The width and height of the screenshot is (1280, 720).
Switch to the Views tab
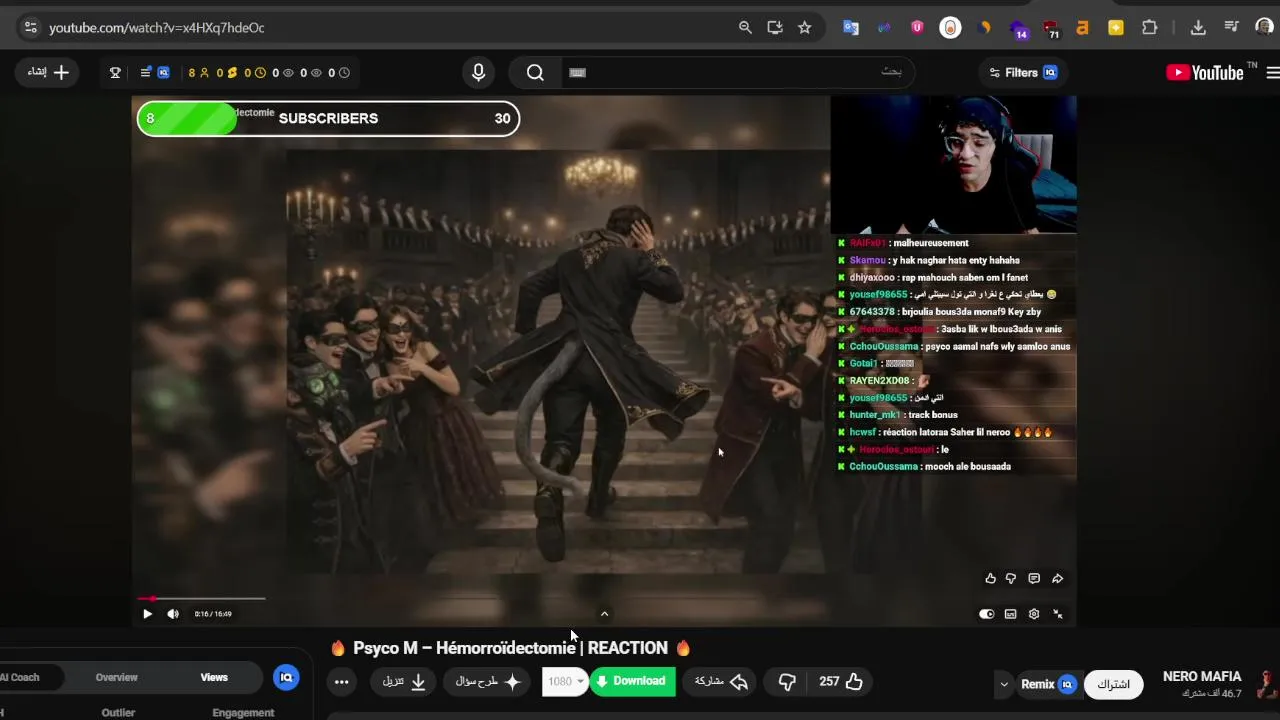[x=214, y=677]
